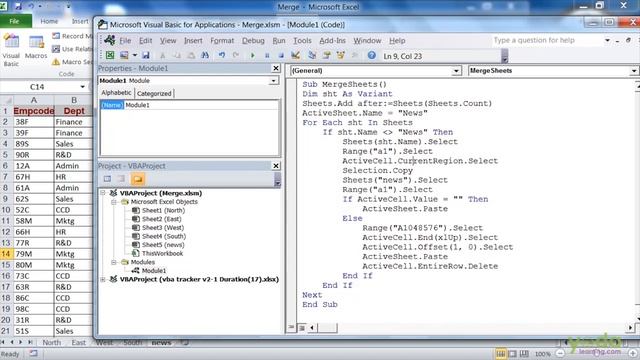Click the Undo toolbar icon

(x=222, y=55)
